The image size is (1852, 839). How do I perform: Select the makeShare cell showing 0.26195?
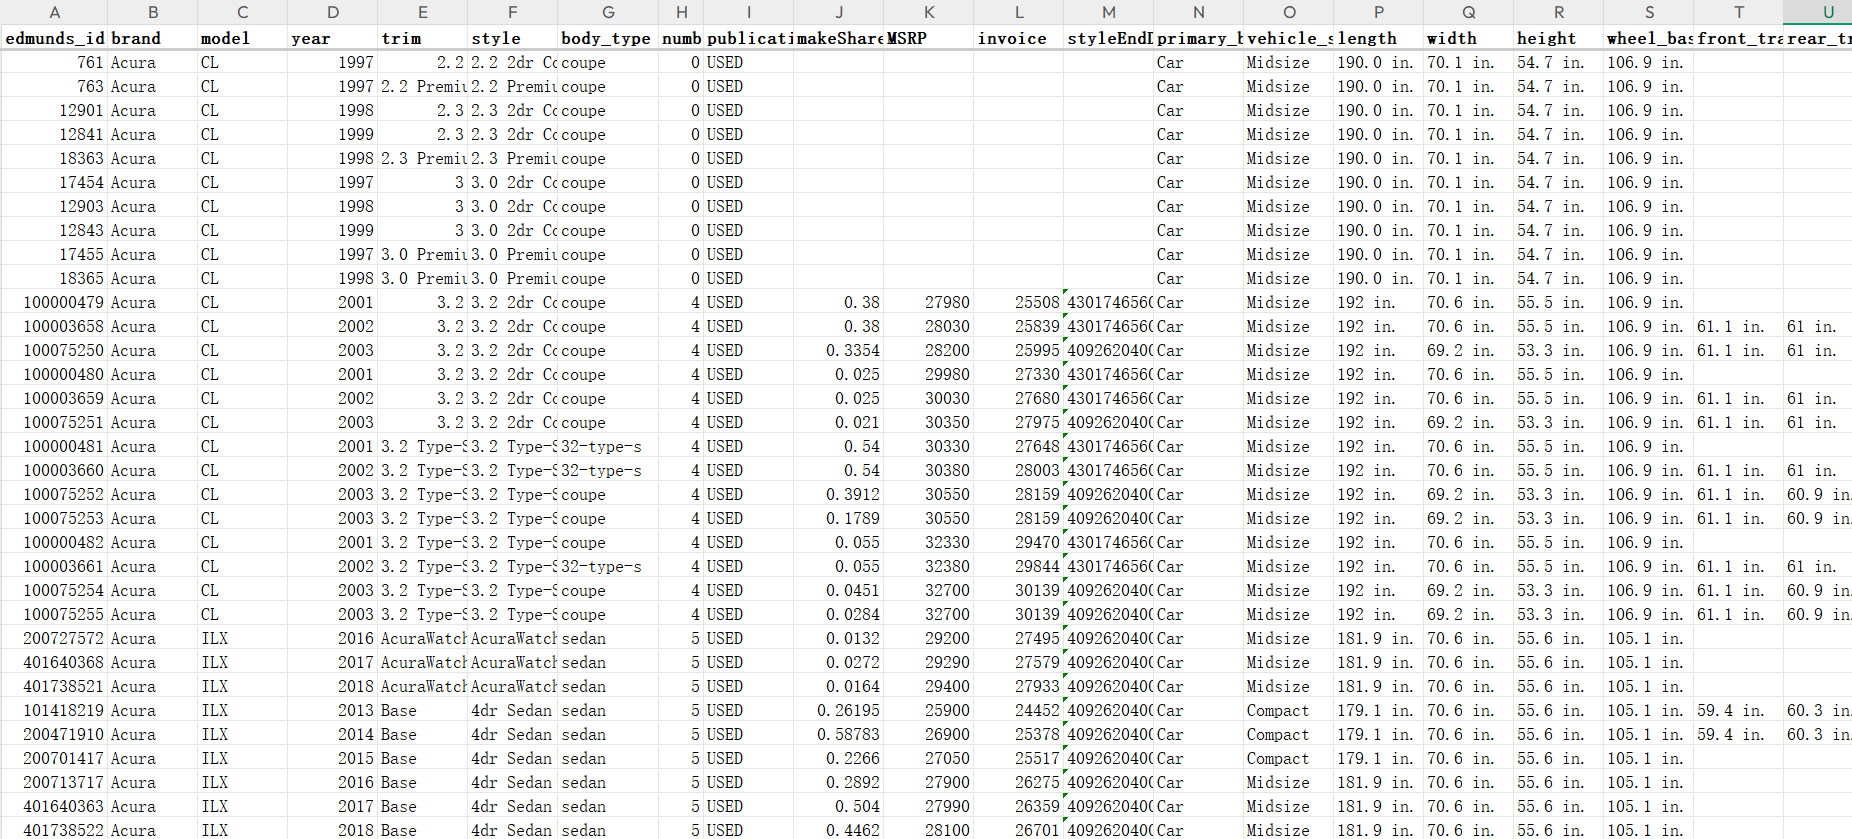click(838, 710)
